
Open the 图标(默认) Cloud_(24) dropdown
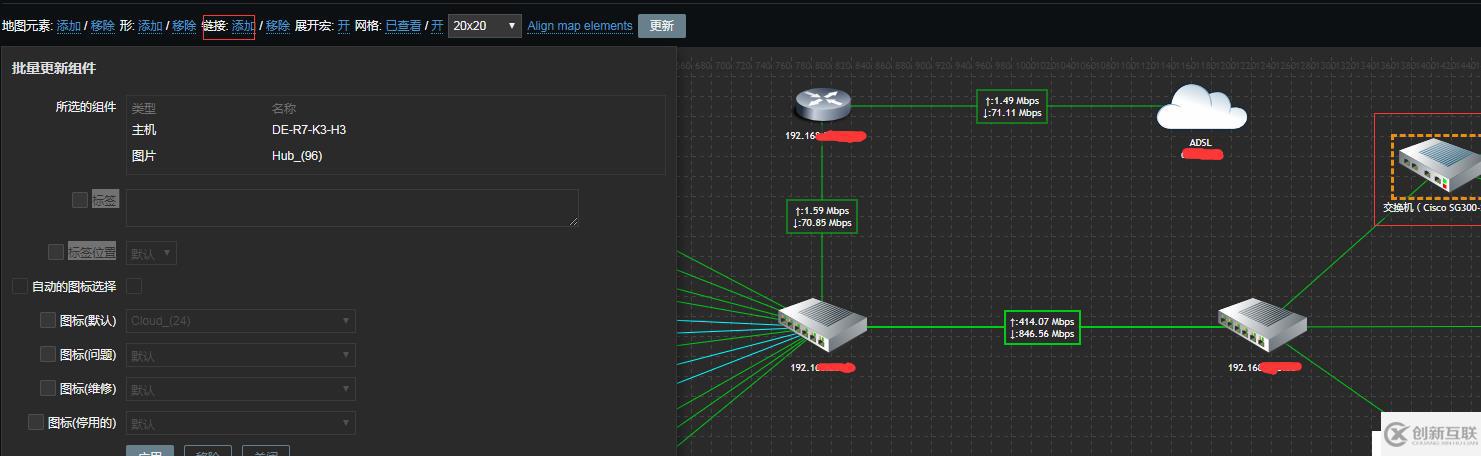[240, 321]
